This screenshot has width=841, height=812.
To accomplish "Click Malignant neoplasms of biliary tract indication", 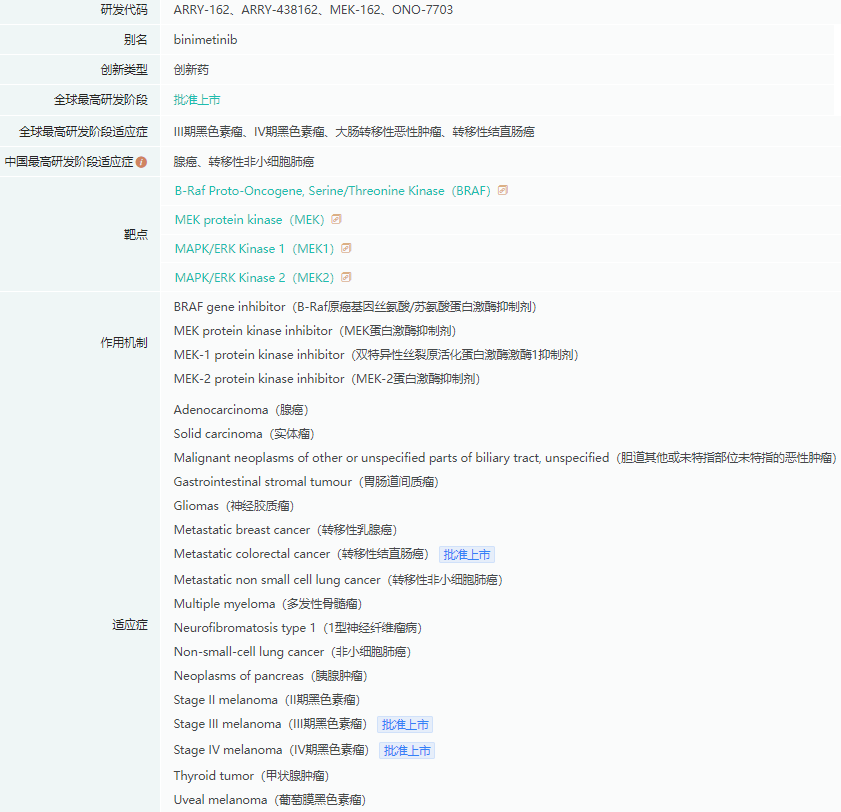I will pyautogui.click(x=505, y=458).
